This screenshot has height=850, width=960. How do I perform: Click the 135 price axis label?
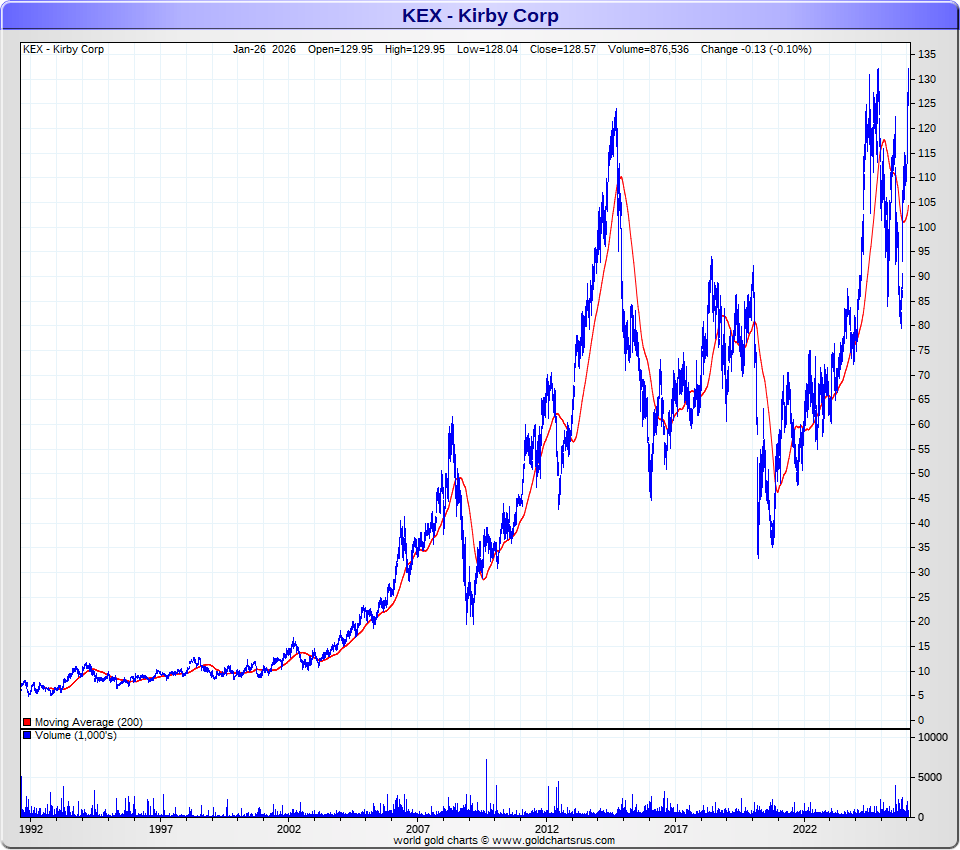pyautogui.click(x=927, y=55)
